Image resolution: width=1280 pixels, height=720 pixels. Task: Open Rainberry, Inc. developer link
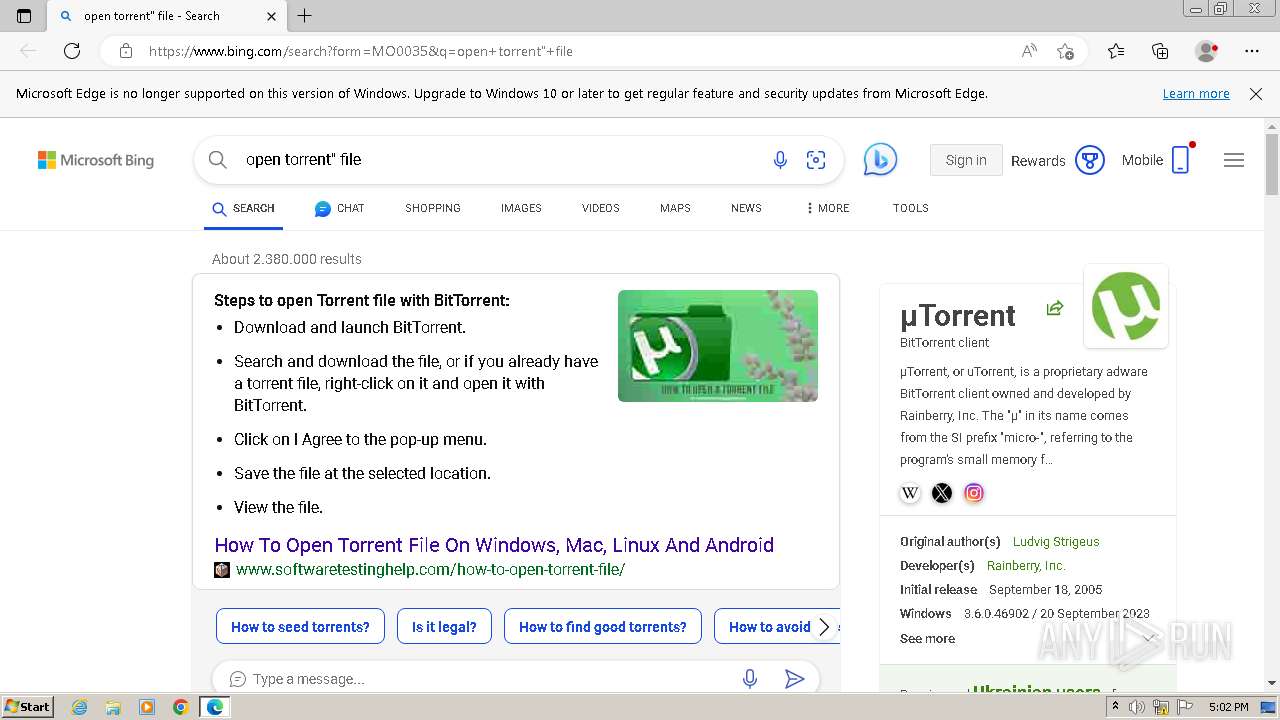1026,566
